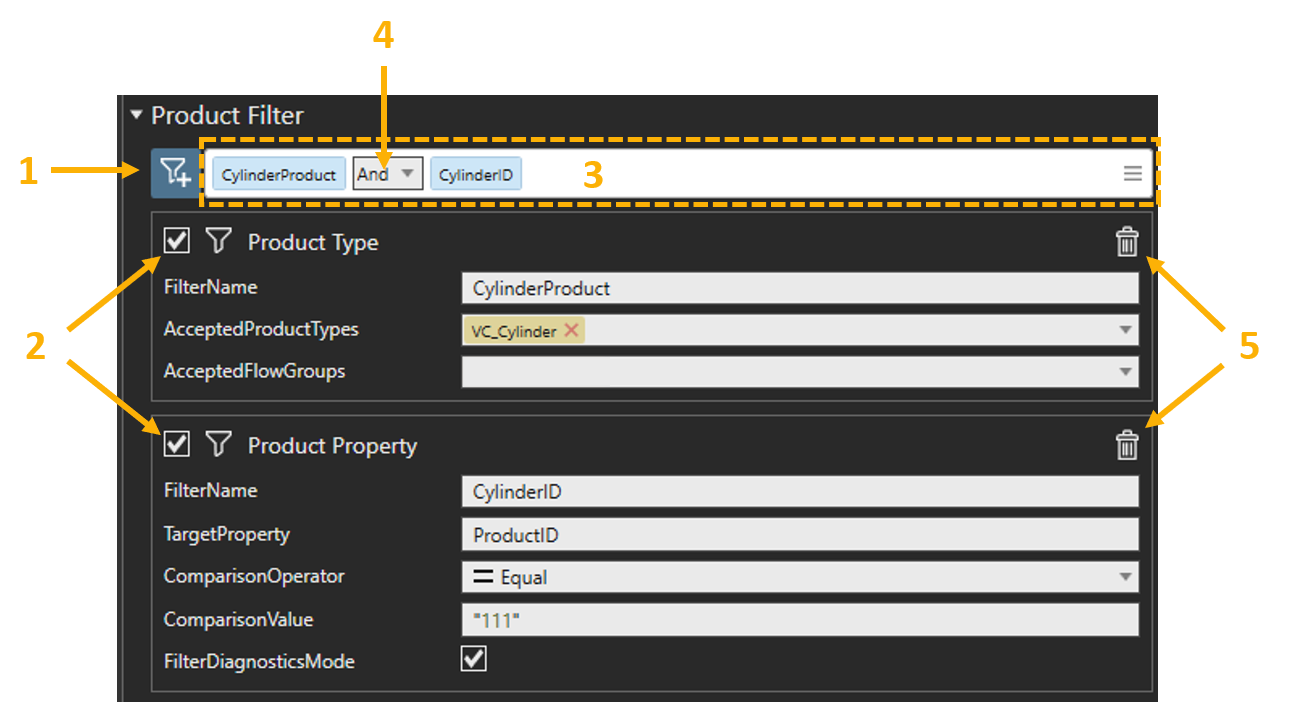Collapse the Product Filter section
Image resolution: width=1290 pixels, height=722 pixels.
(136, 116)
